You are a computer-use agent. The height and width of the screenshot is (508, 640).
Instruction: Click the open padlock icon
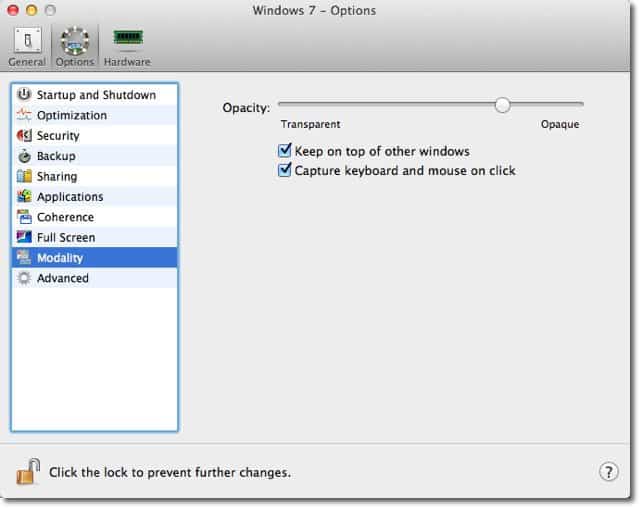[x=28, y=471]
